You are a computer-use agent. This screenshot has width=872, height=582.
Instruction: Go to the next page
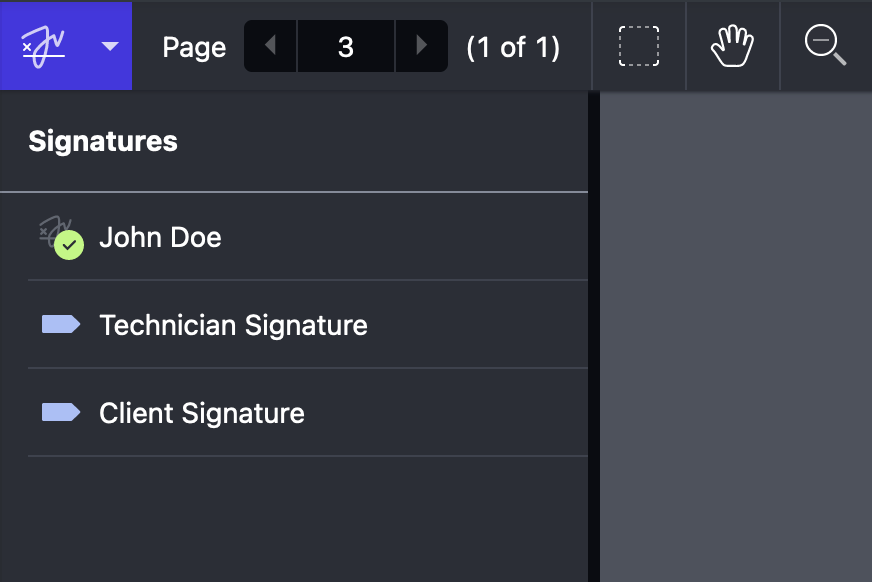[421, 45]
